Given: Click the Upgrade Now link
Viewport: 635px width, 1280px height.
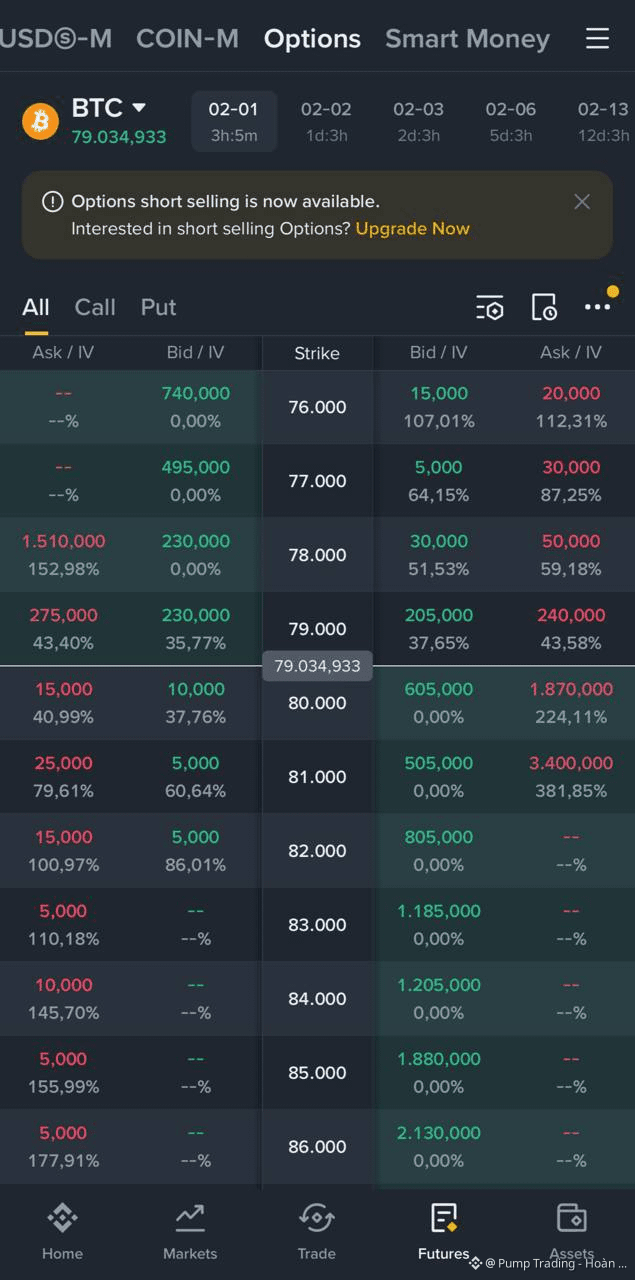Looking at the screenshot, I should (412, 229).
